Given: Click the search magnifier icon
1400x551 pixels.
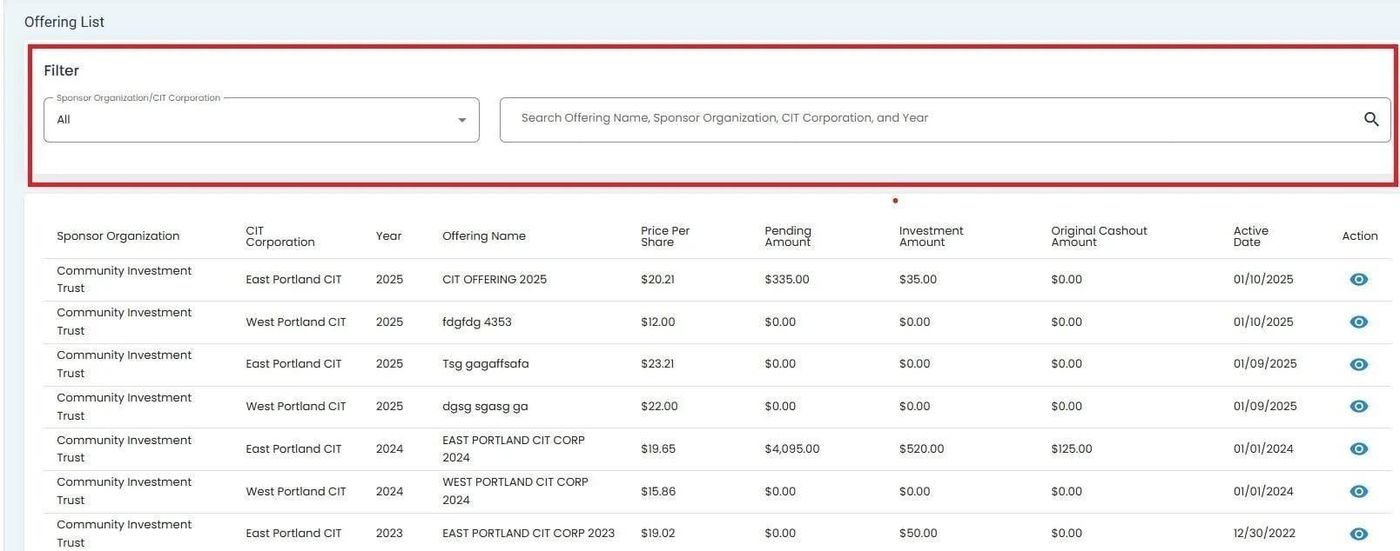Looking at the screenshot, I should pos(1371,119).
